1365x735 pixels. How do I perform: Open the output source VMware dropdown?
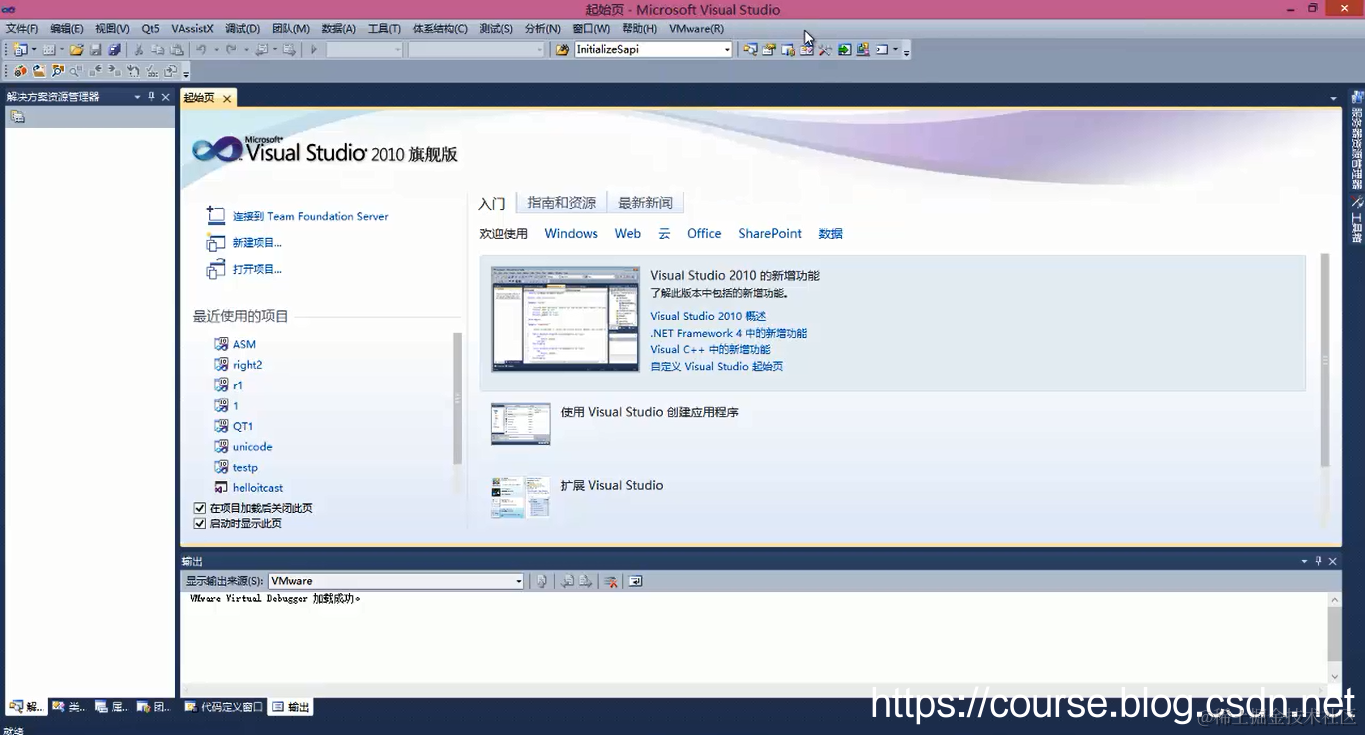[x=518, y=581]
